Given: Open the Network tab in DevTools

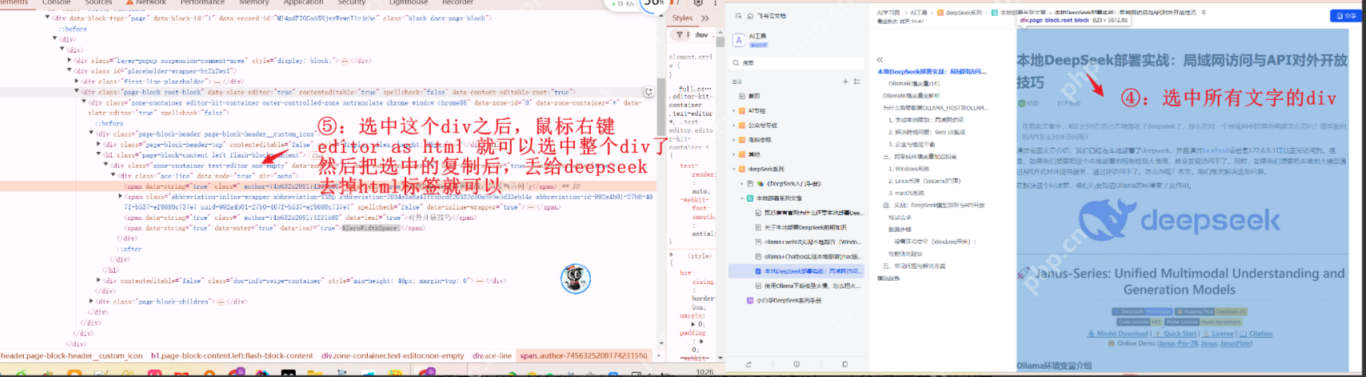Looking at the screenshot, I should click(x=151, y=3).
